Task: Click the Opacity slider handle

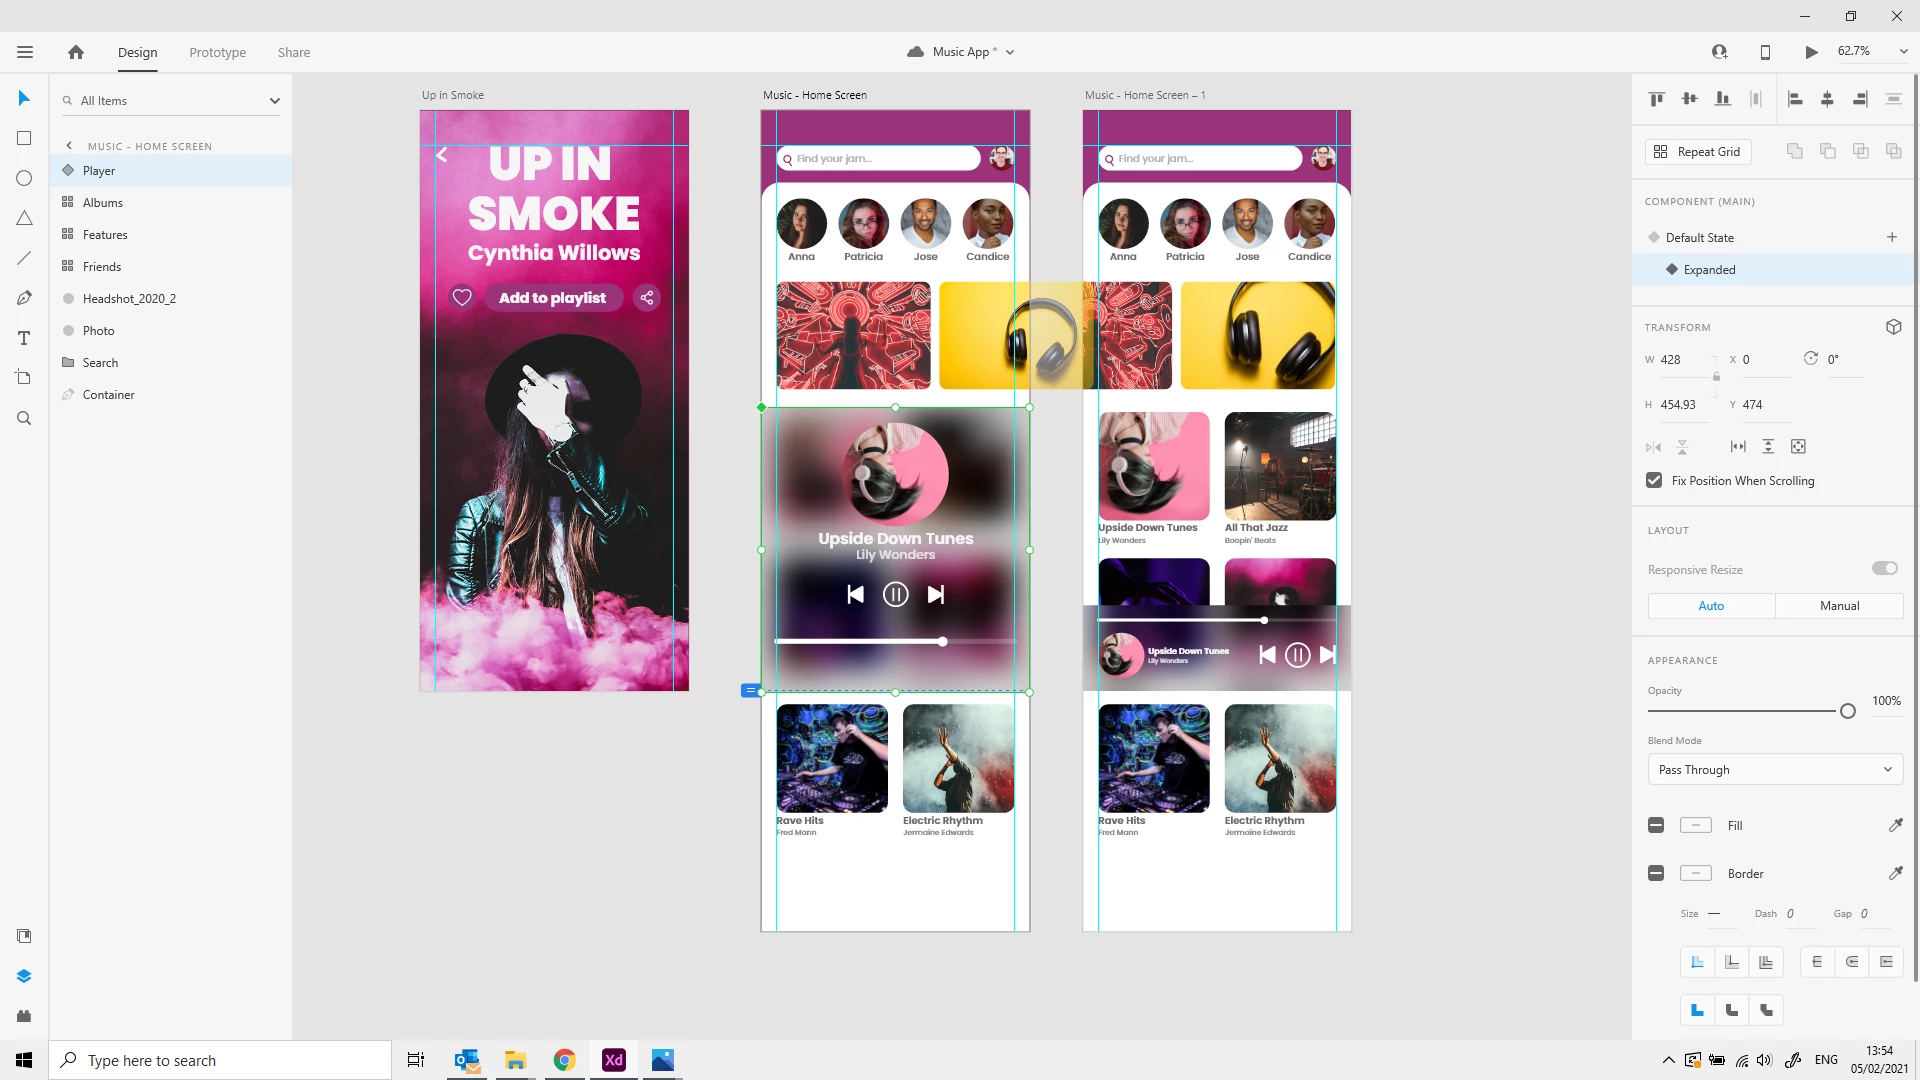Action: [x=1848, y=711]
